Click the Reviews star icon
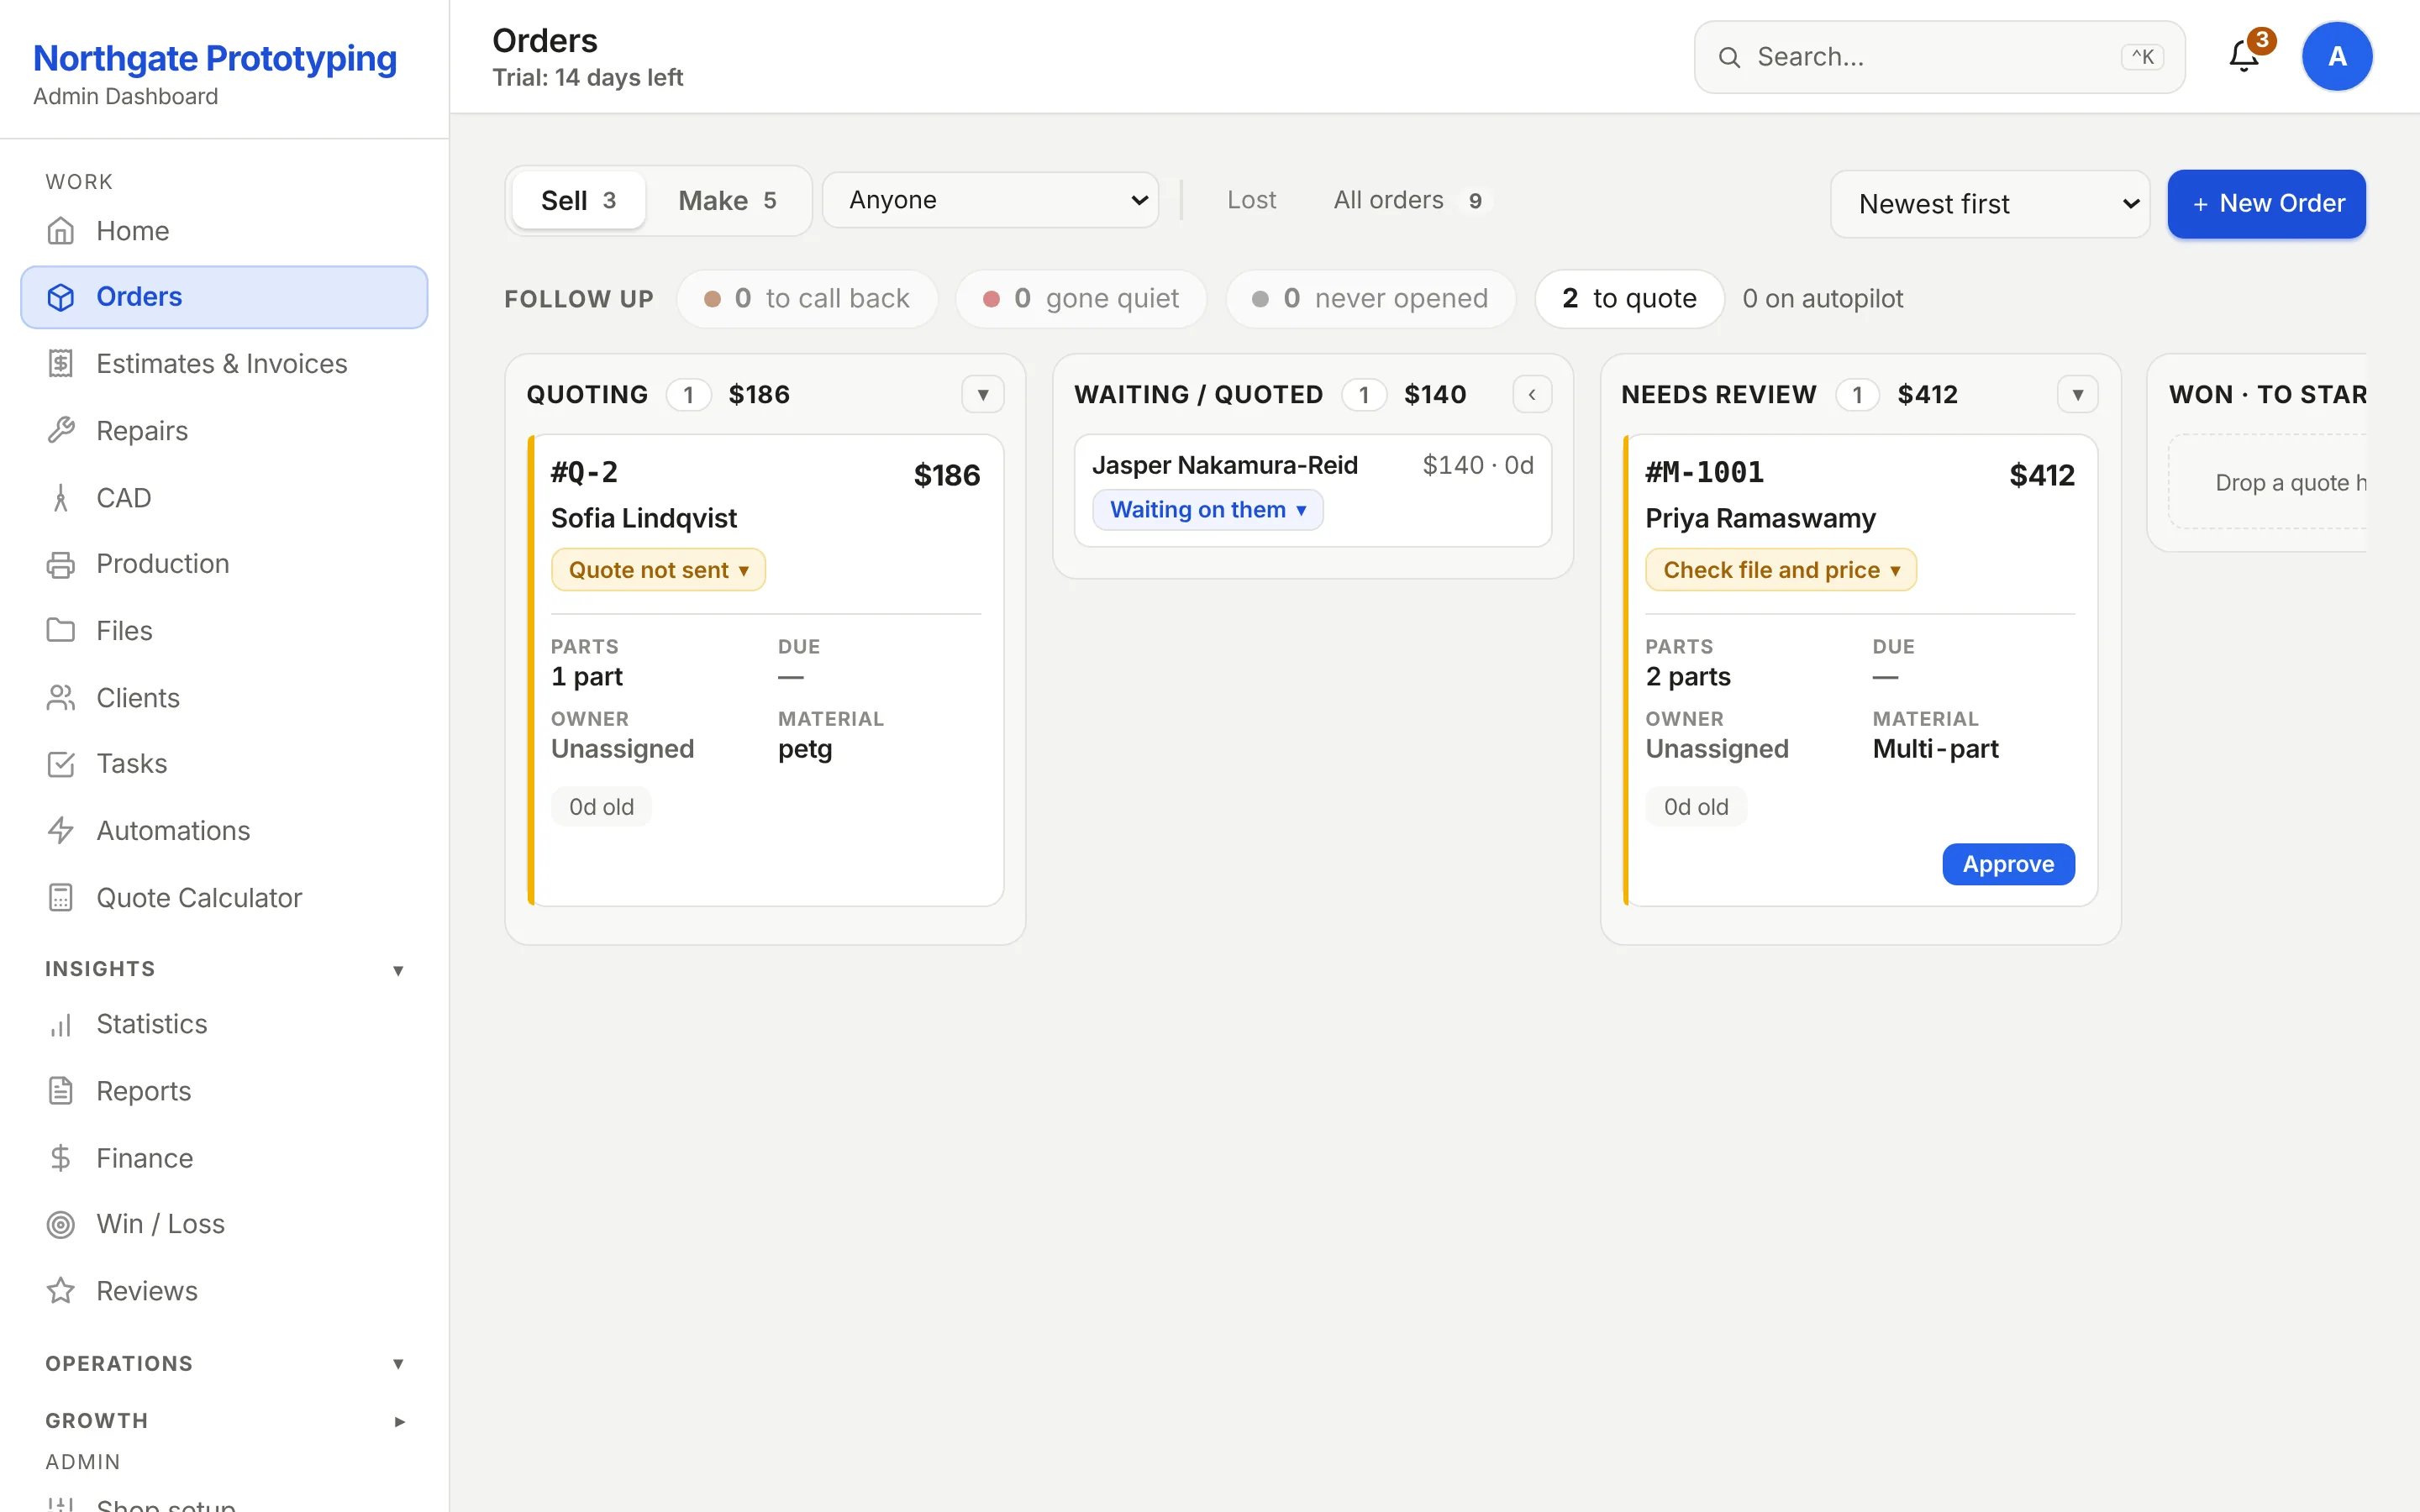 [x=61, y=1291]
